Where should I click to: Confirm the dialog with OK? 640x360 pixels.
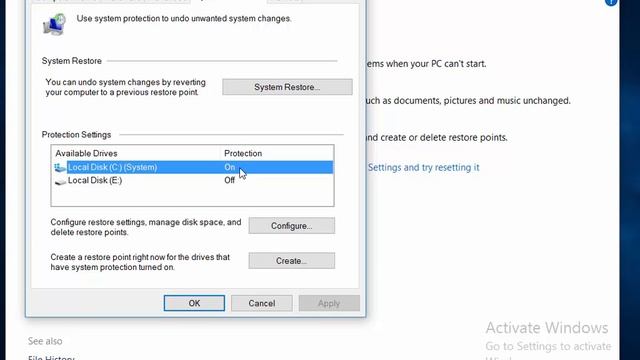coord(194,303)
